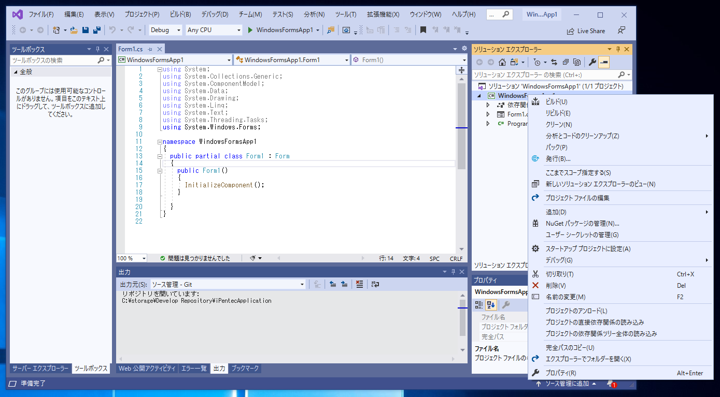Open the 追加(D) submenu
This screenshot has height=397, width=720.
pos(620,212)
